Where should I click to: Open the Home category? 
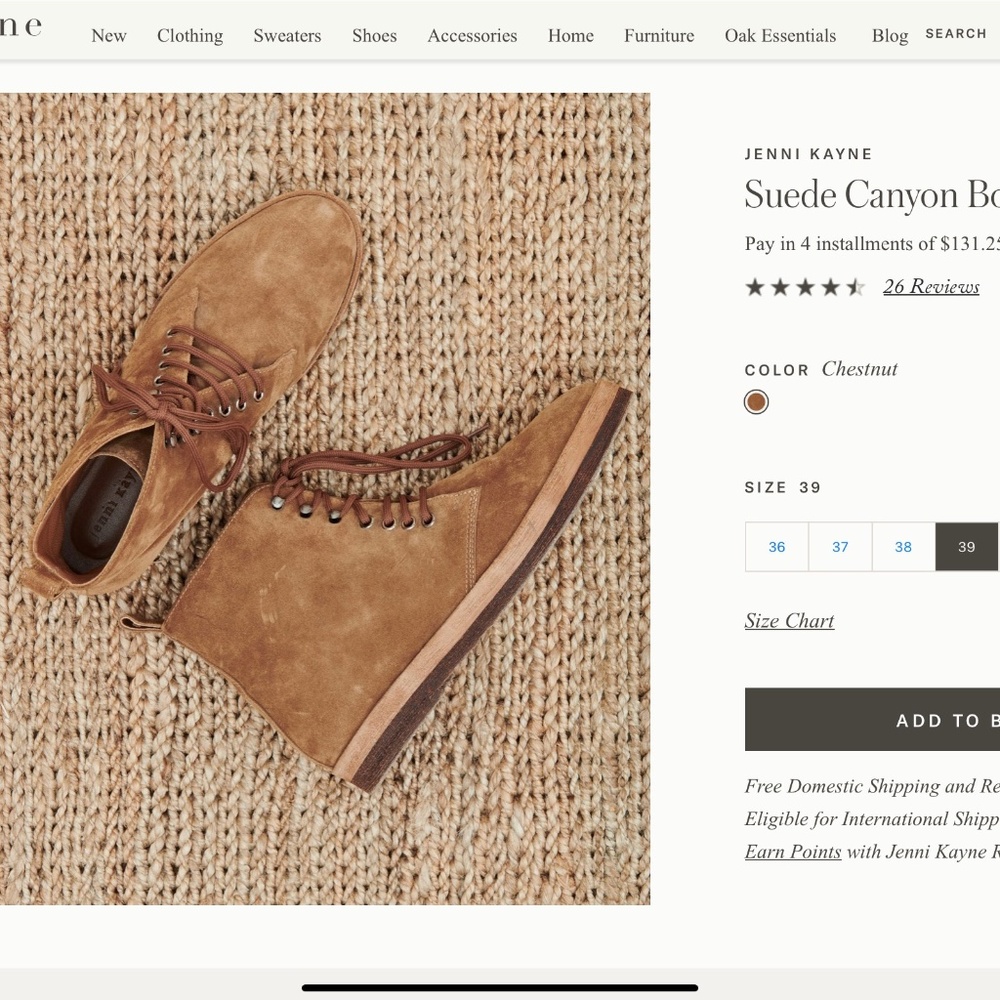(x=570, y=35)
